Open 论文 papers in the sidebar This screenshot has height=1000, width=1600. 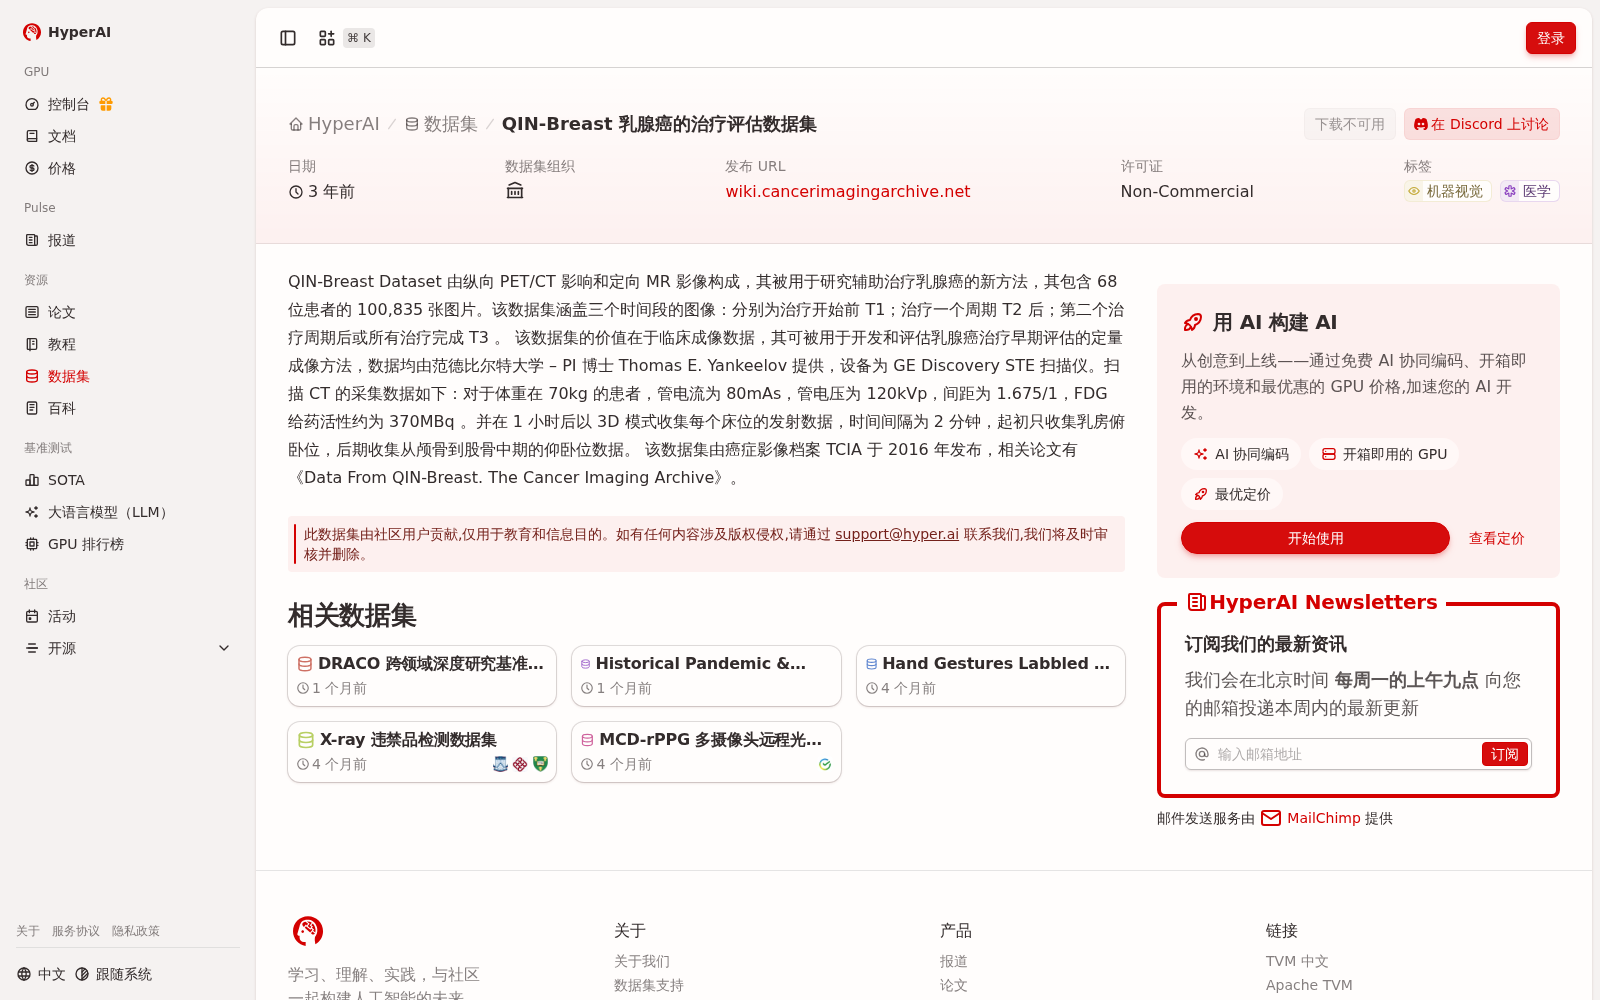pyautogui.click(x=128, y=312)
